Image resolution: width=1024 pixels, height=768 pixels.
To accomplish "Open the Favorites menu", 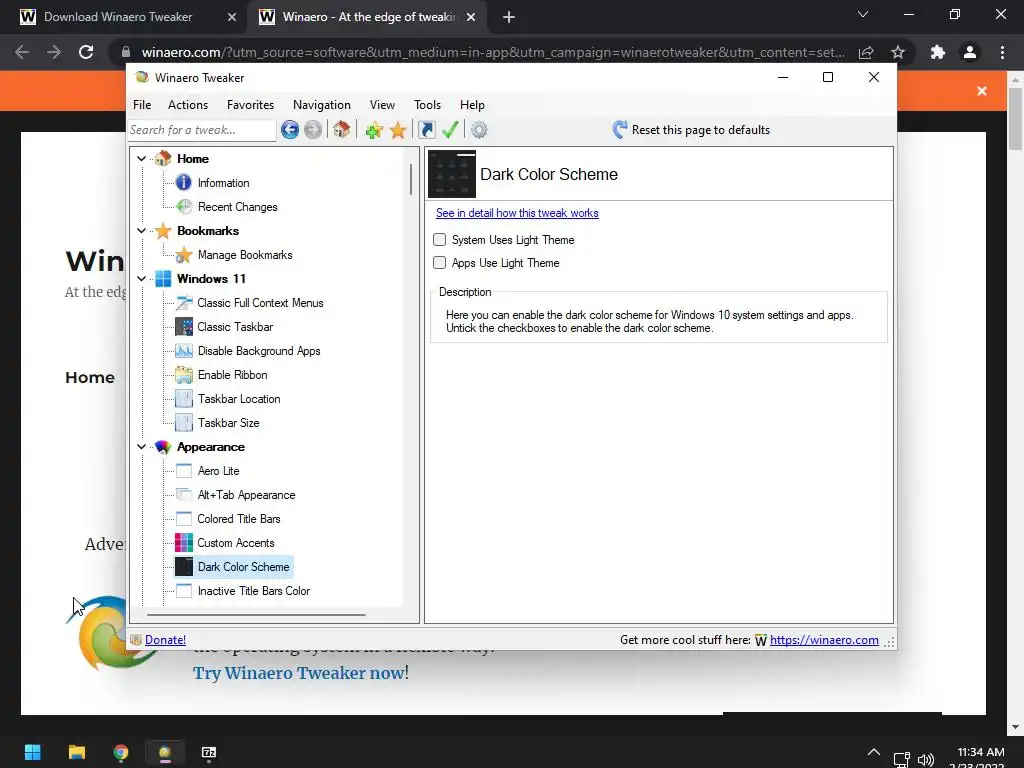I will tap(250, 104).
